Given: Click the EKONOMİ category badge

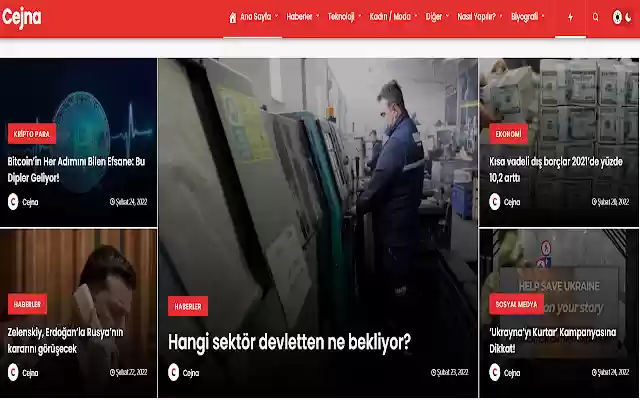Looking at the screenshot, I should (x=508, y=134).
